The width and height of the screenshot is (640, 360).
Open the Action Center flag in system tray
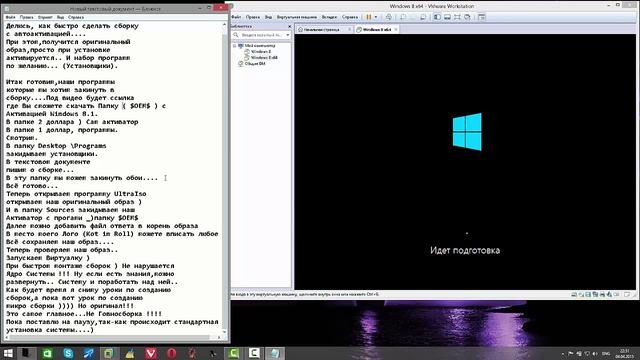pyautogui.click(x=571, y=353)
